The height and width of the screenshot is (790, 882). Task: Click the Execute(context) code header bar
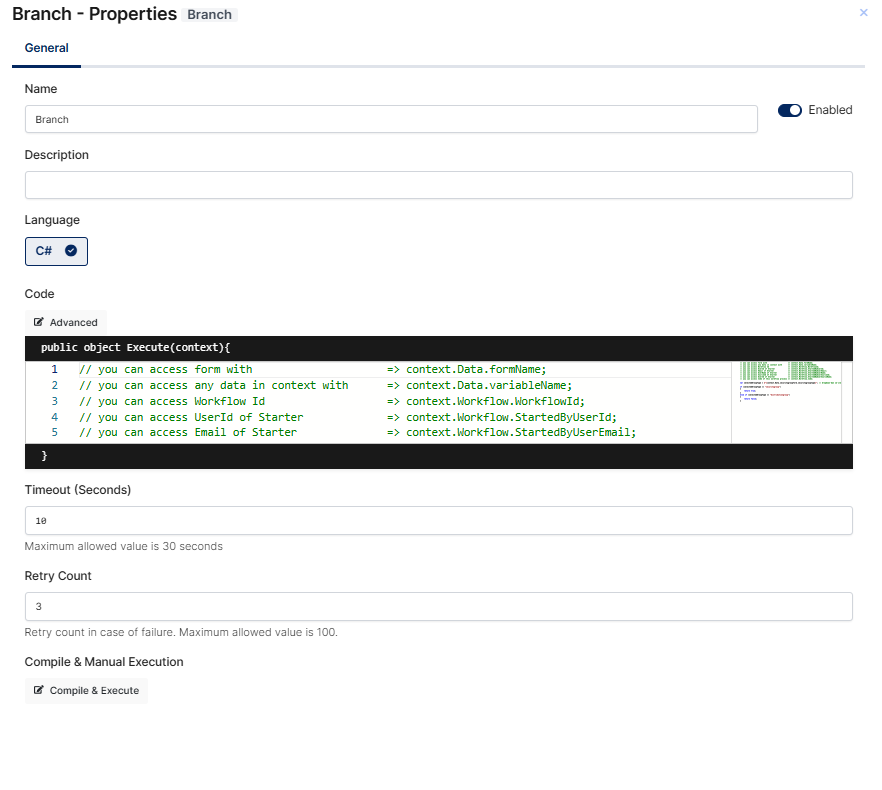coord(439,348)
